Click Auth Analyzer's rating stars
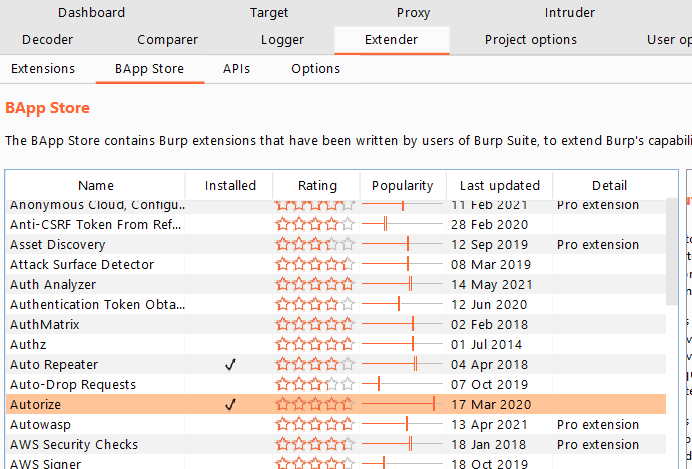This screenshot has height=469, width=692. click(x=316, y=285)
